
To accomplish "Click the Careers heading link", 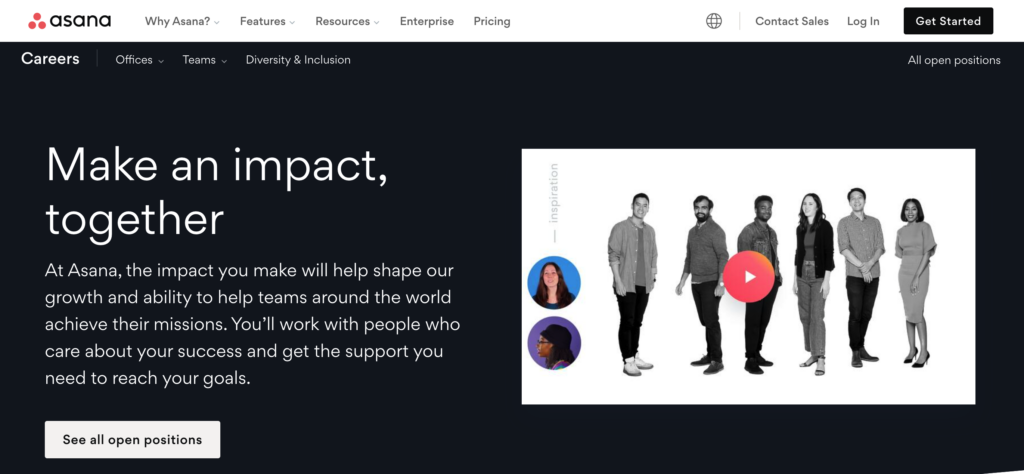I will coord(50,59).
